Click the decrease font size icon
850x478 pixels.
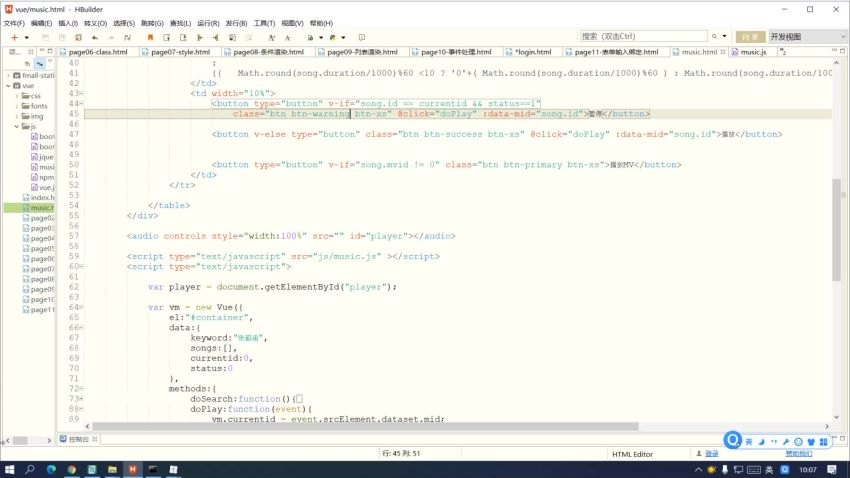pyautogui.click(x=288, y=37)
